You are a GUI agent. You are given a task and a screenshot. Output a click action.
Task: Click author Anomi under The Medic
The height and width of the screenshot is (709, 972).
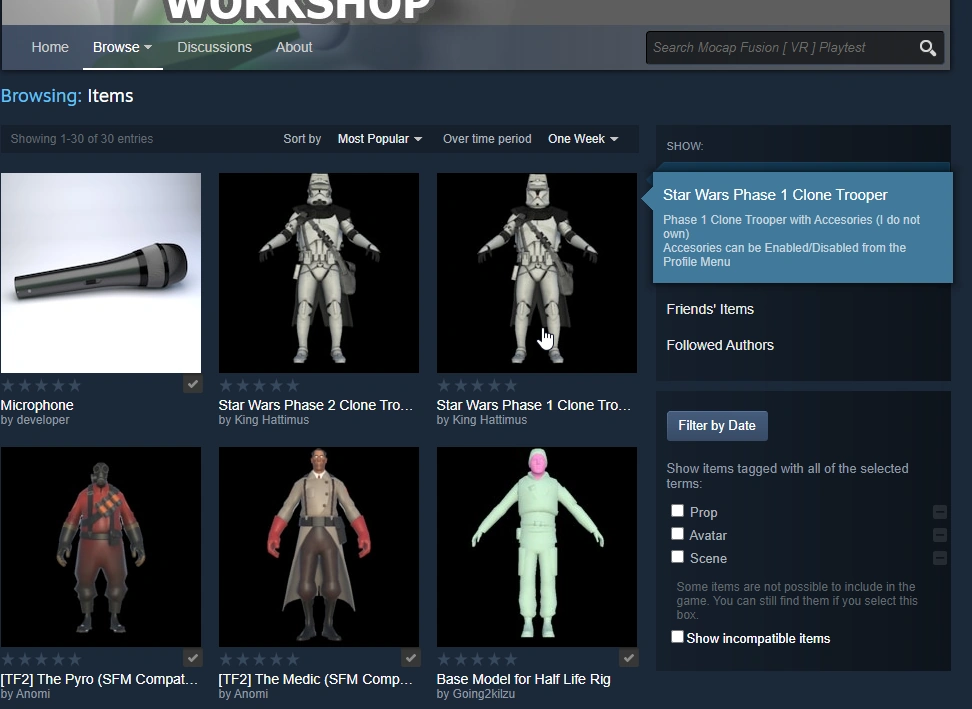[251, 694]
